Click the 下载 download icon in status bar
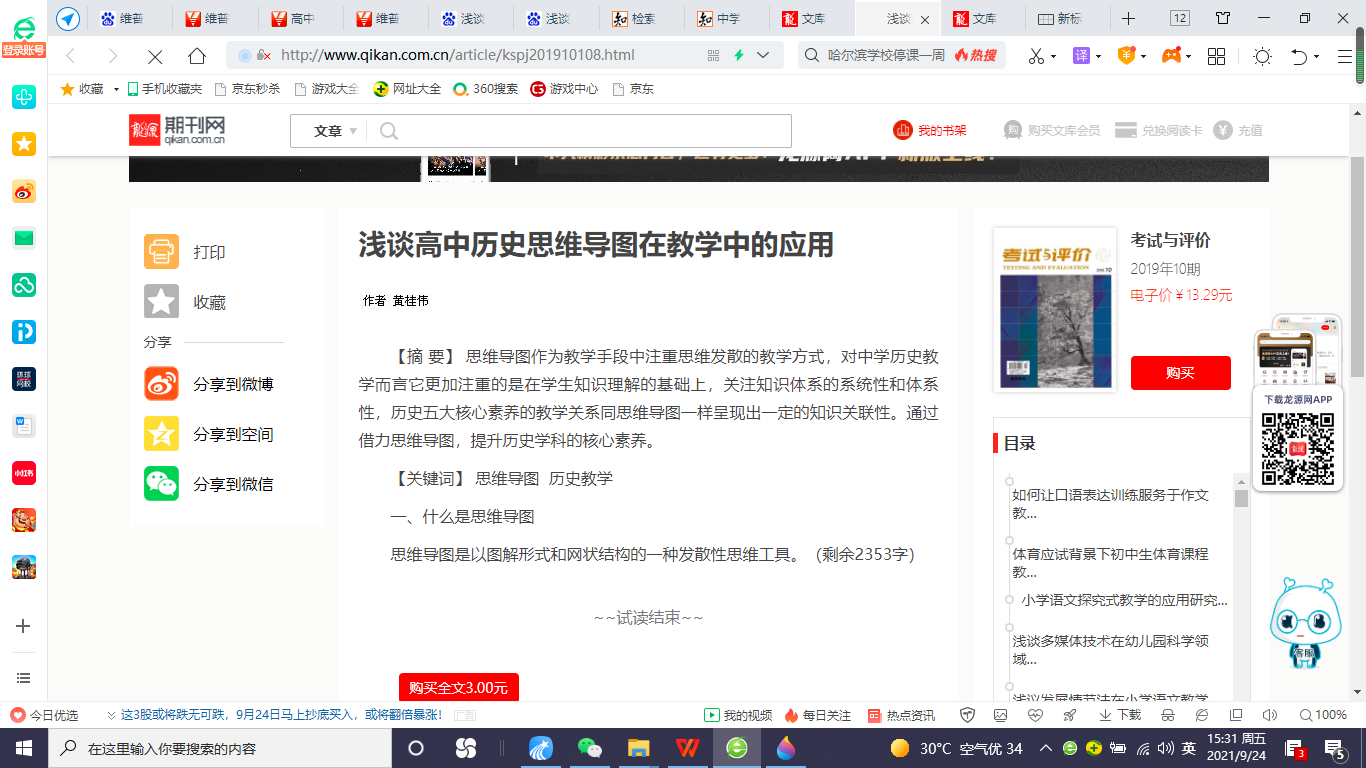 click(x=1120, y=715)
